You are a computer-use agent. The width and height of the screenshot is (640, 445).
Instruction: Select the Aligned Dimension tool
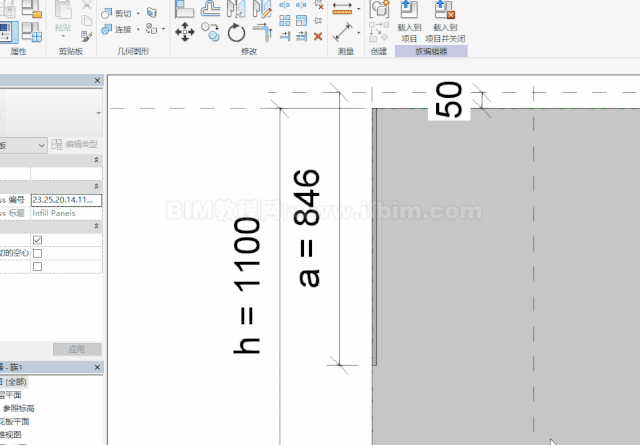(x=343, y=32)
